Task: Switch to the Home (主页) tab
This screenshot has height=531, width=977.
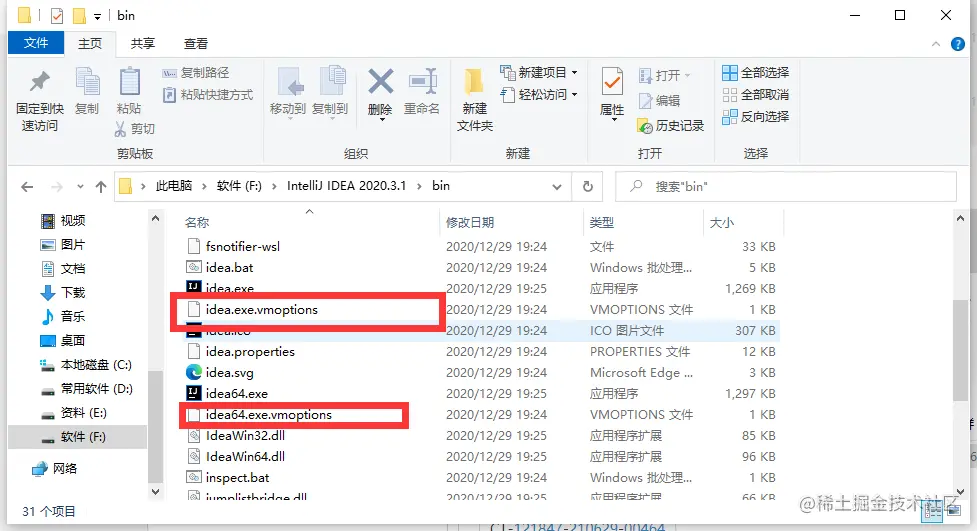Action: pyautogui.click(x=90, y=44)
